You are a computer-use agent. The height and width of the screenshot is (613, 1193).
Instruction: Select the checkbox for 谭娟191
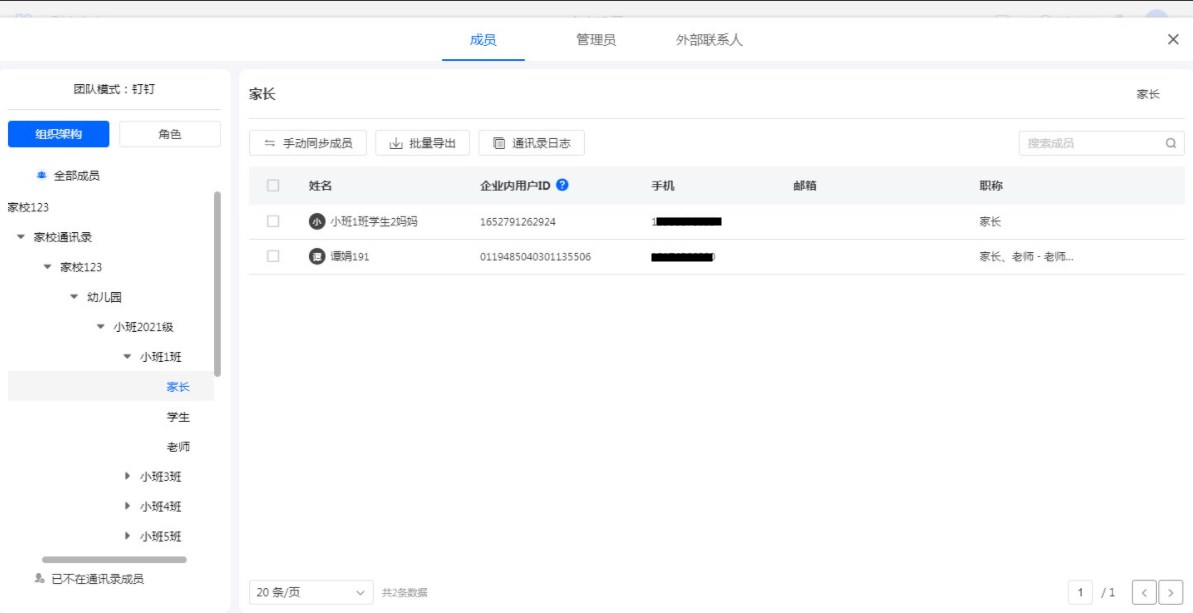pyautogui.click(x=273, y=257)
